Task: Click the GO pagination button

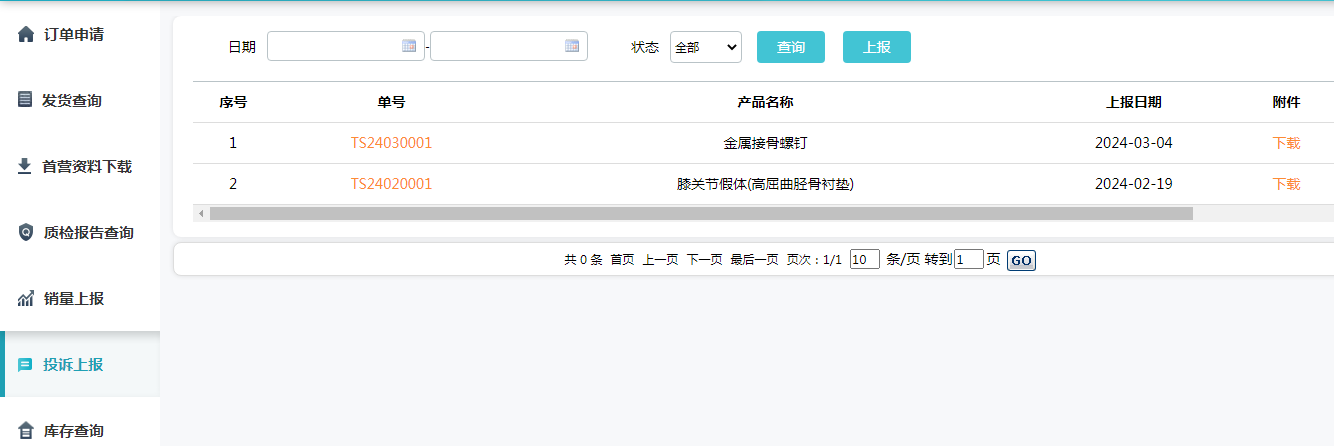Action: click(x=1021, y=260)
